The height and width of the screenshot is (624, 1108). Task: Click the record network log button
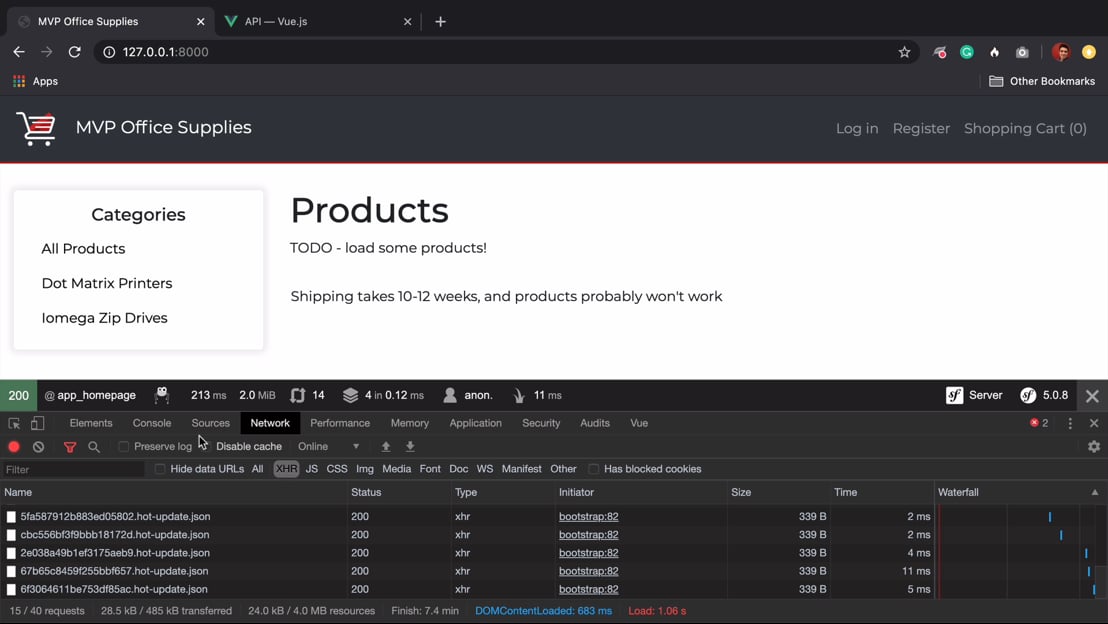click(x=14, y=447)
